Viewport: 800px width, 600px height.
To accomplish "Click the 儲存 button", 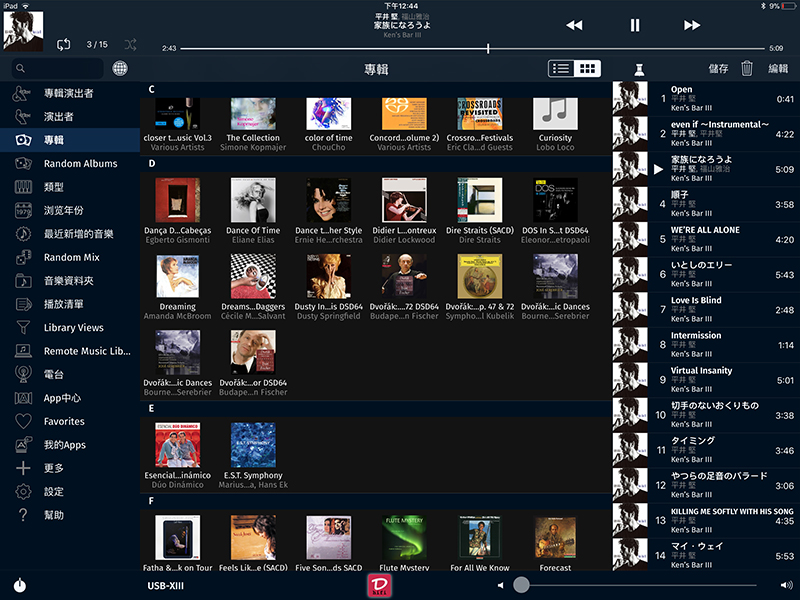I will tap(718, 69).
